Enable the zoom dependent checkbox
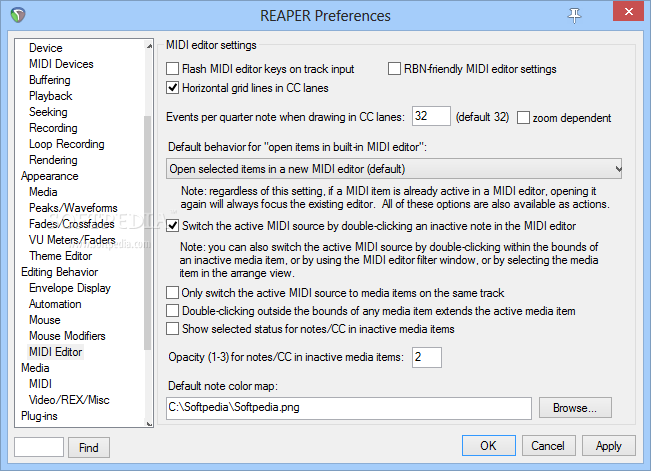This screenshot has width=651, height=471. click(x=524, y=118)
